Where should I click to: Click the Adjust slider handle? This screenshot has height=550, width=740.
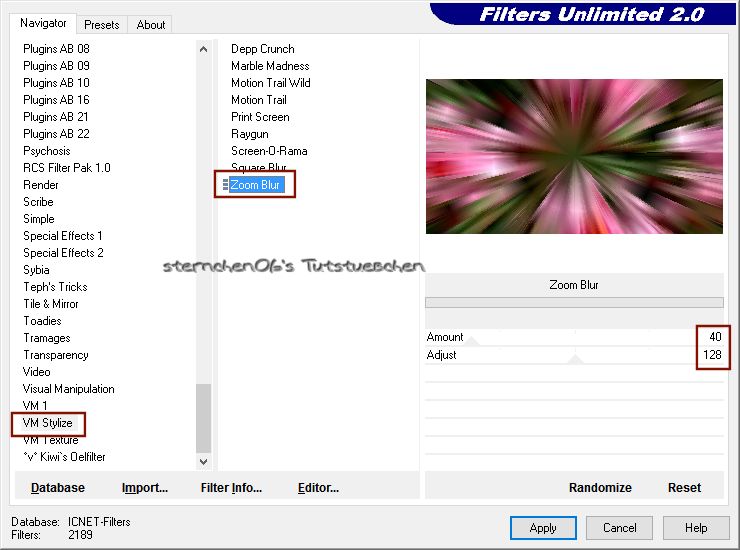(x=574, y=357)
